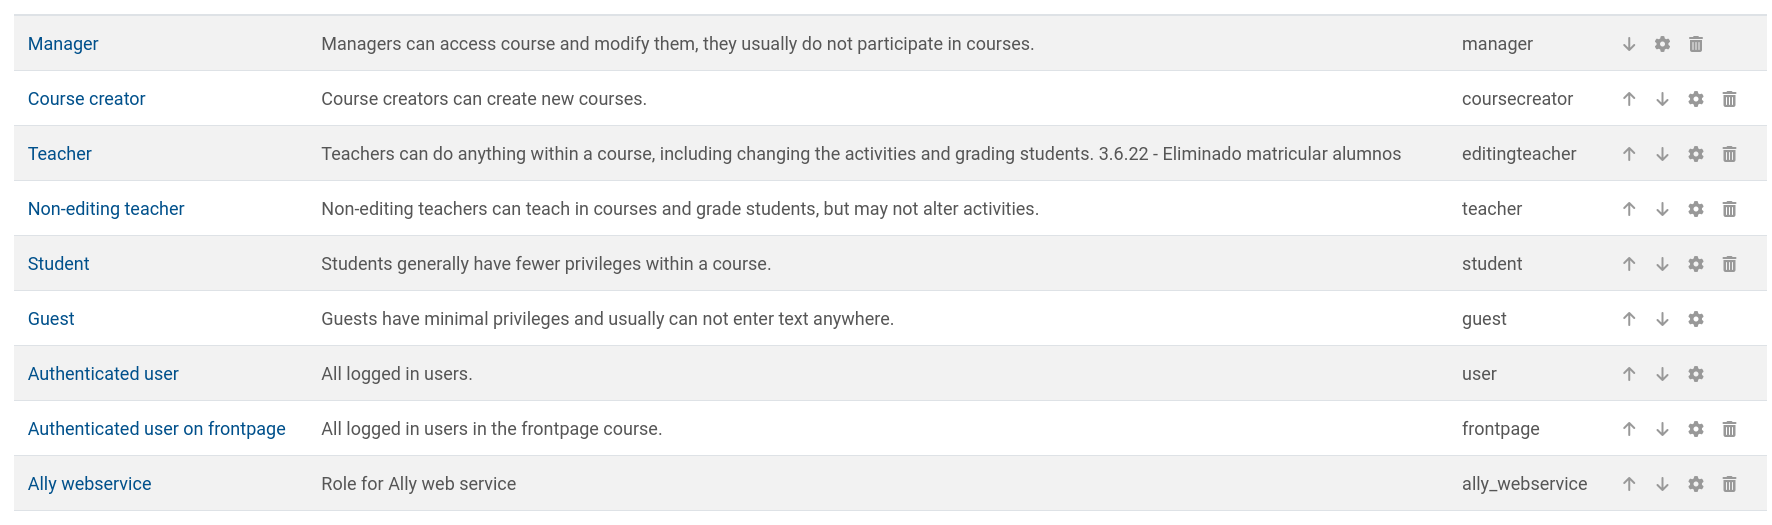Move Course creator role up

coord(1629,99)
